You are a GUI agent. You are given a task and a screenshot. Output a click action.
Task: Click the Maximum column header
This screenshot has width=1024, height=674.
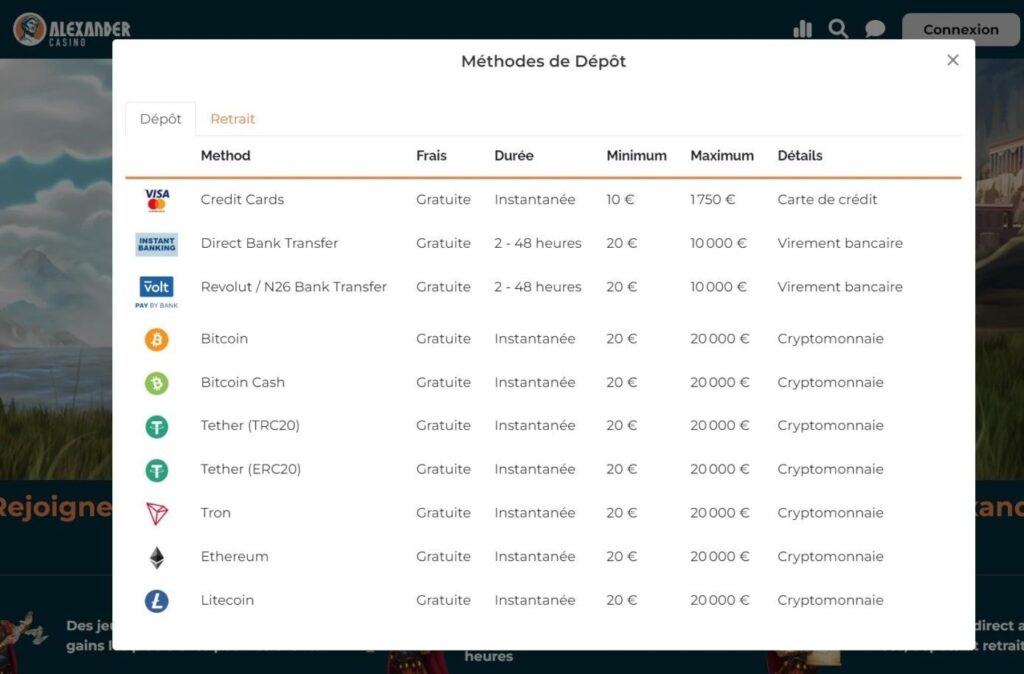722,155
